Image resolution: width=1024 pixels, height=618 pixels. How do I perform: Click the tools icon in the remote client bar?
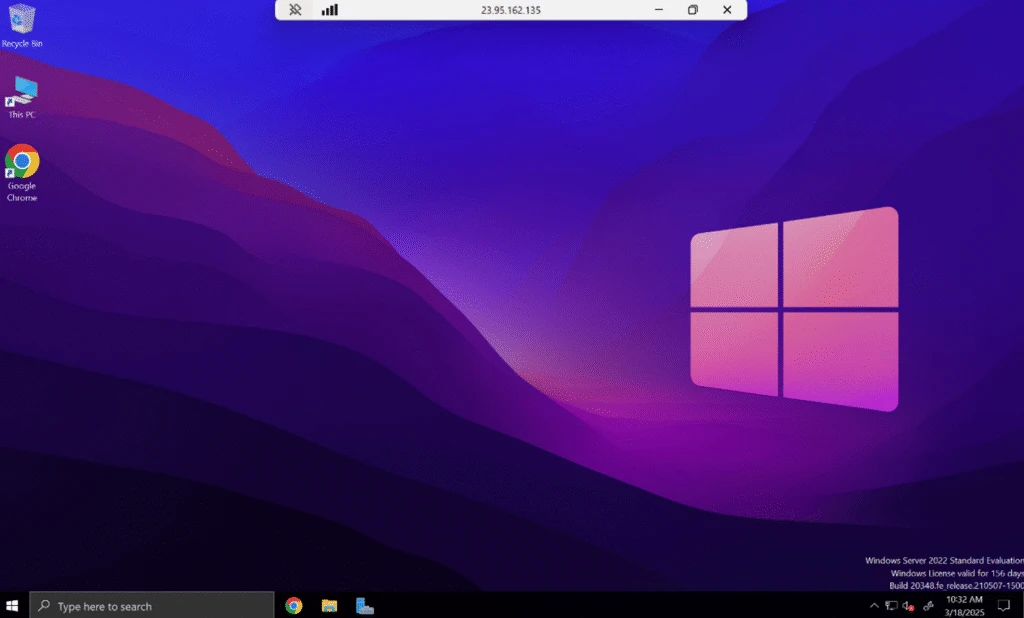point(295,10)
